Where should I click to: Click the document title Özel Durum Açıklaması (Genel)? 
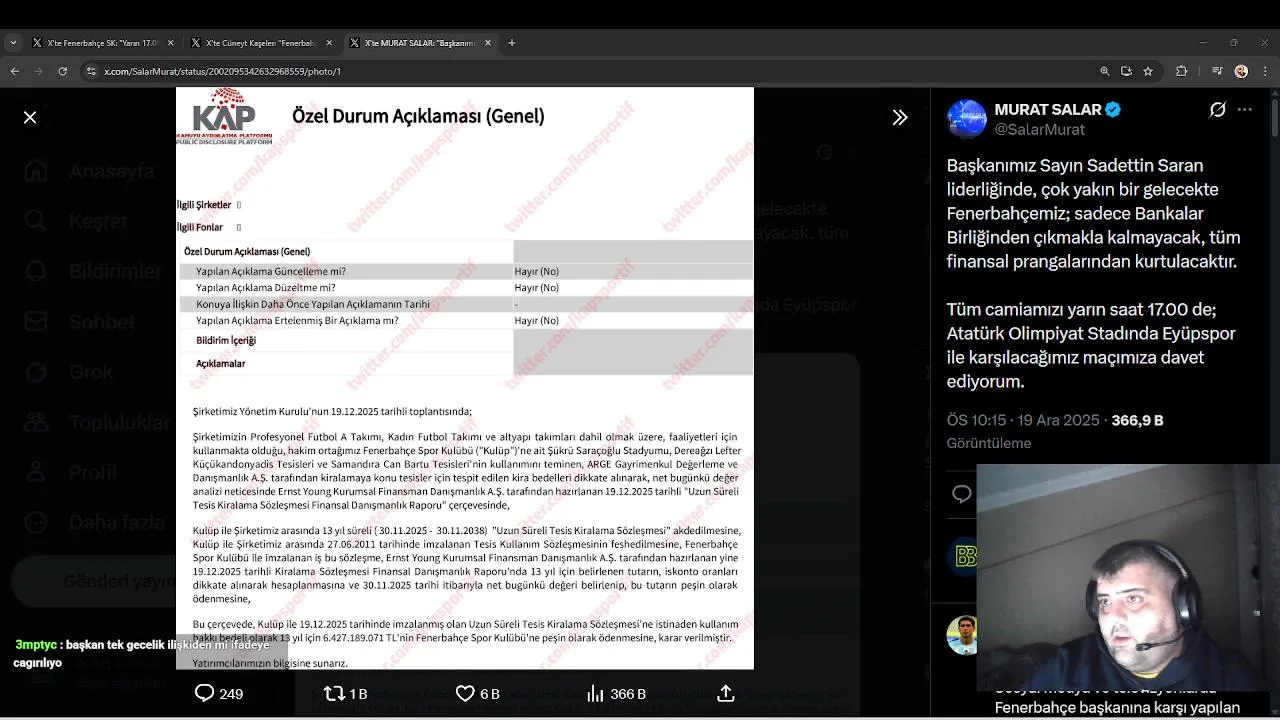[x=418, y=116]
